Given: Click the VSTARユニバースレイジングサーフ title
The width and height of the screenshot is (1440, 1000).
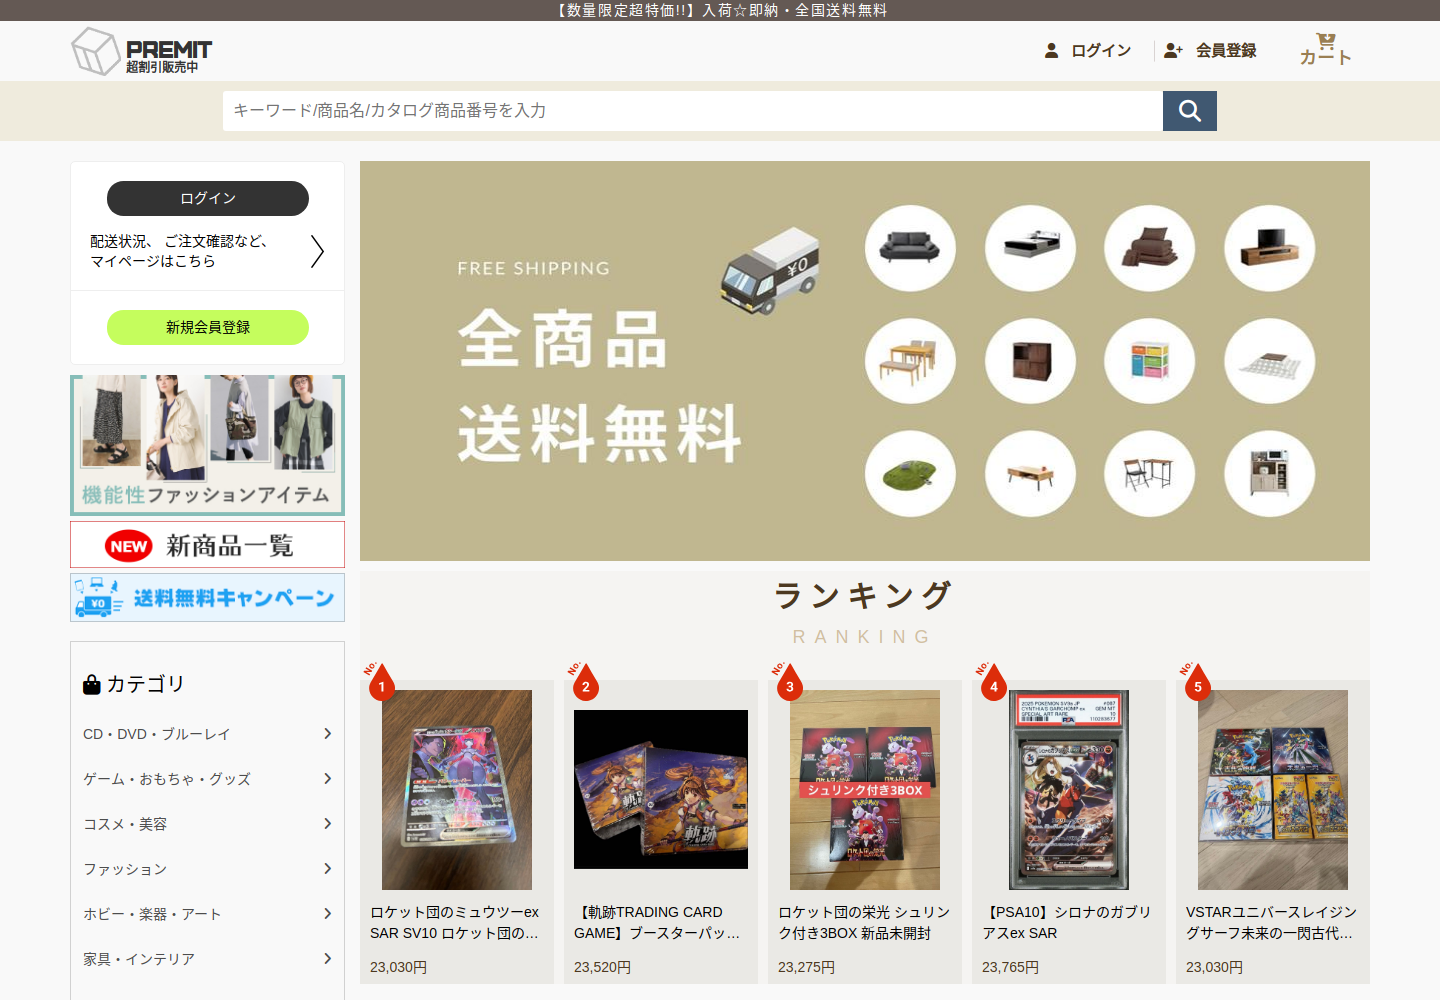Looking at the screenshot, I should (x=1271, y=922).
